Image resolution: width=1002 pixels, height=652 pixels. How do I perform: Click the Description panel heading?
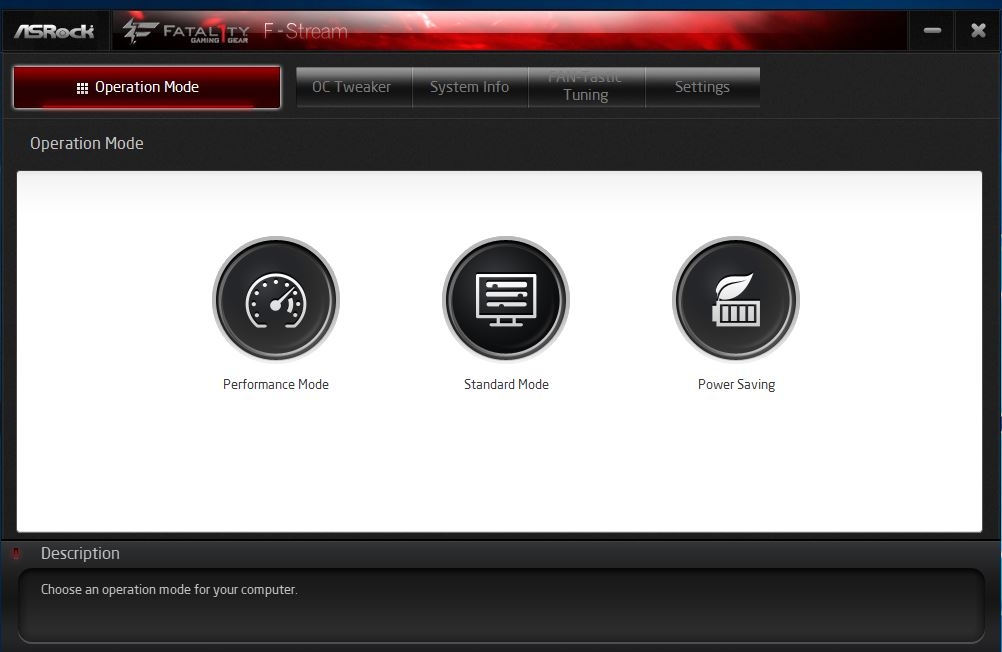(x=80, y=553)
